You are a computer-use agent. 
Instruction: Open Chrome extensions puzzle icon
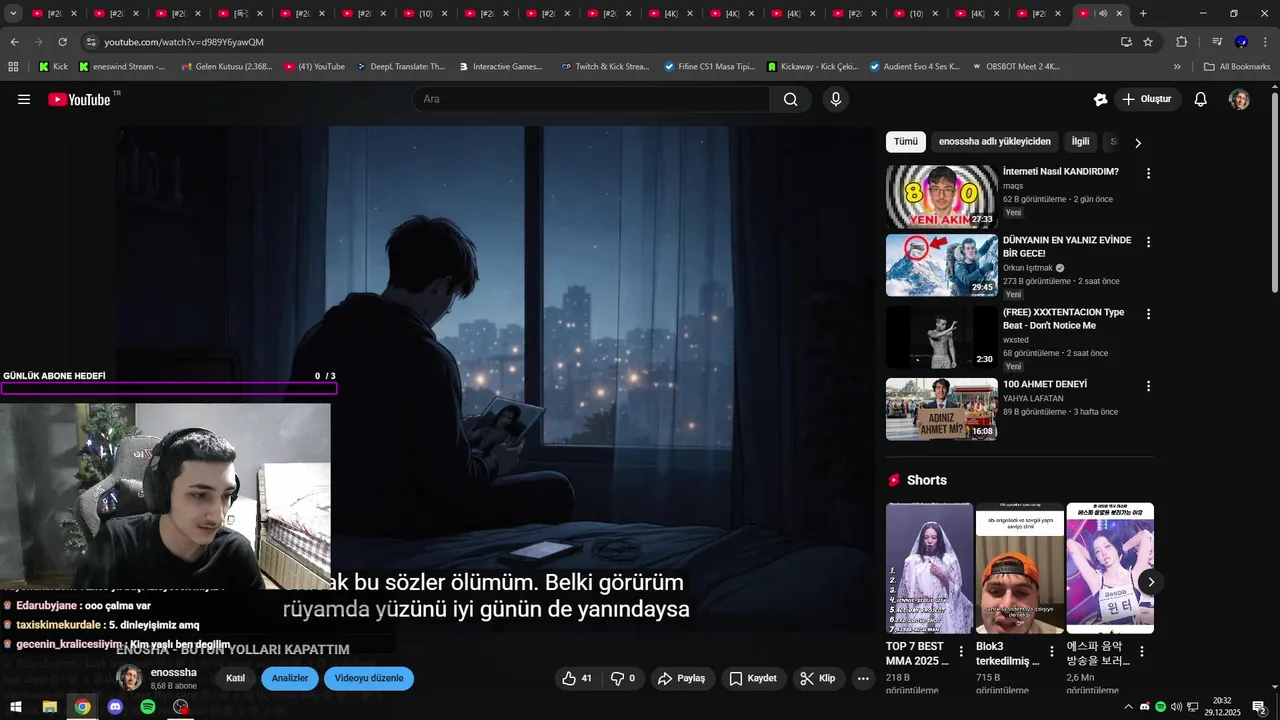coord(1182,42)
